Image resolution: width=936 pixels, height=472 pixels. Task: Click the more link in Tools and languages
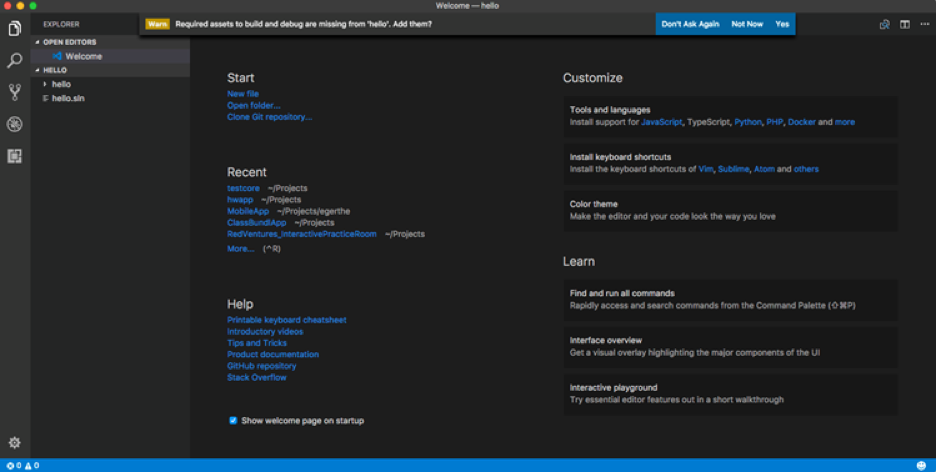(x=845, y=122)
